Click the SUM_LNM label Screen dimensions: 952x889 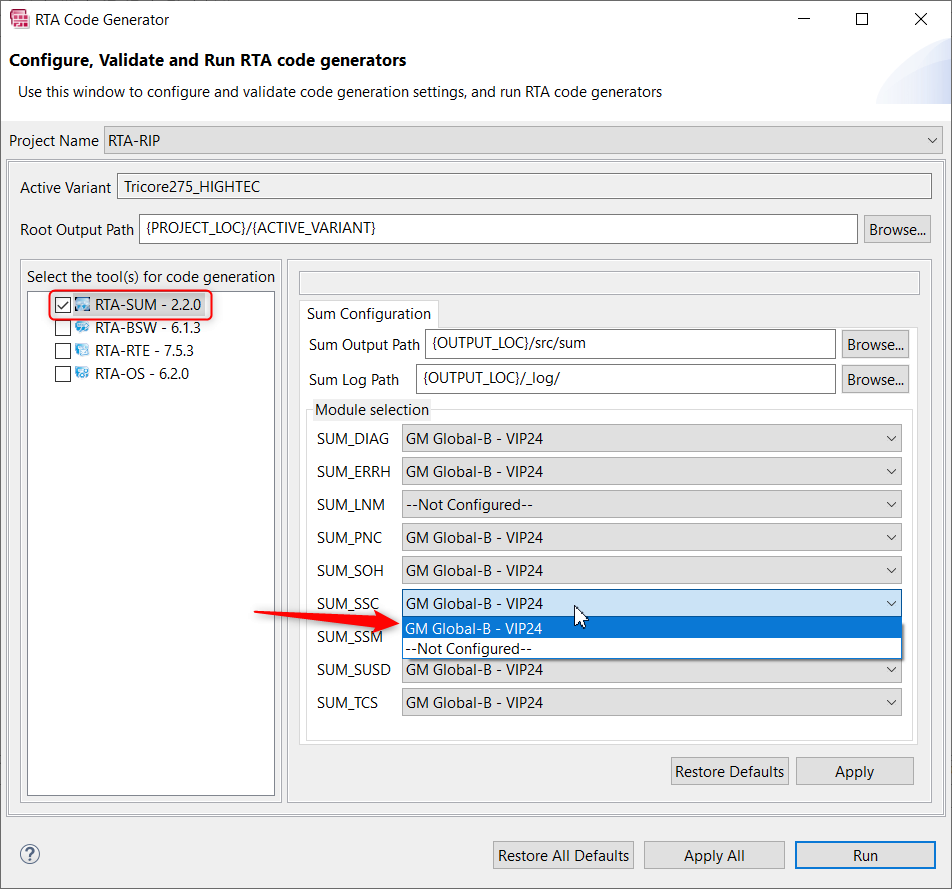tap(351, 505)
